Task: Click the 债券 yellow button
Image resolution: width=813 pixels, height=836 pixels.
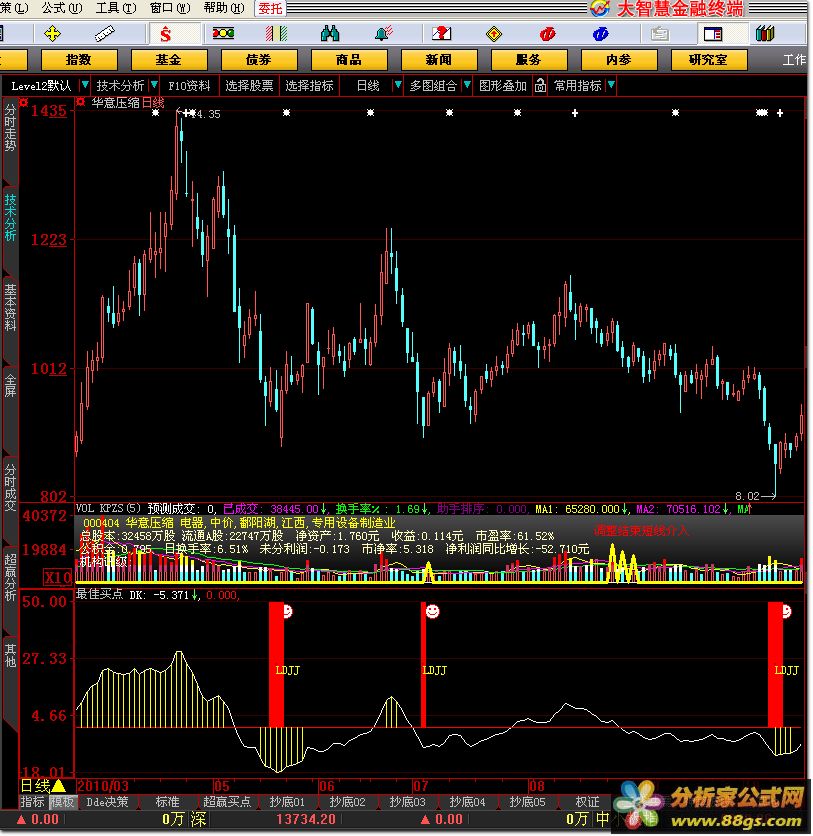Action: click(259, 60)
